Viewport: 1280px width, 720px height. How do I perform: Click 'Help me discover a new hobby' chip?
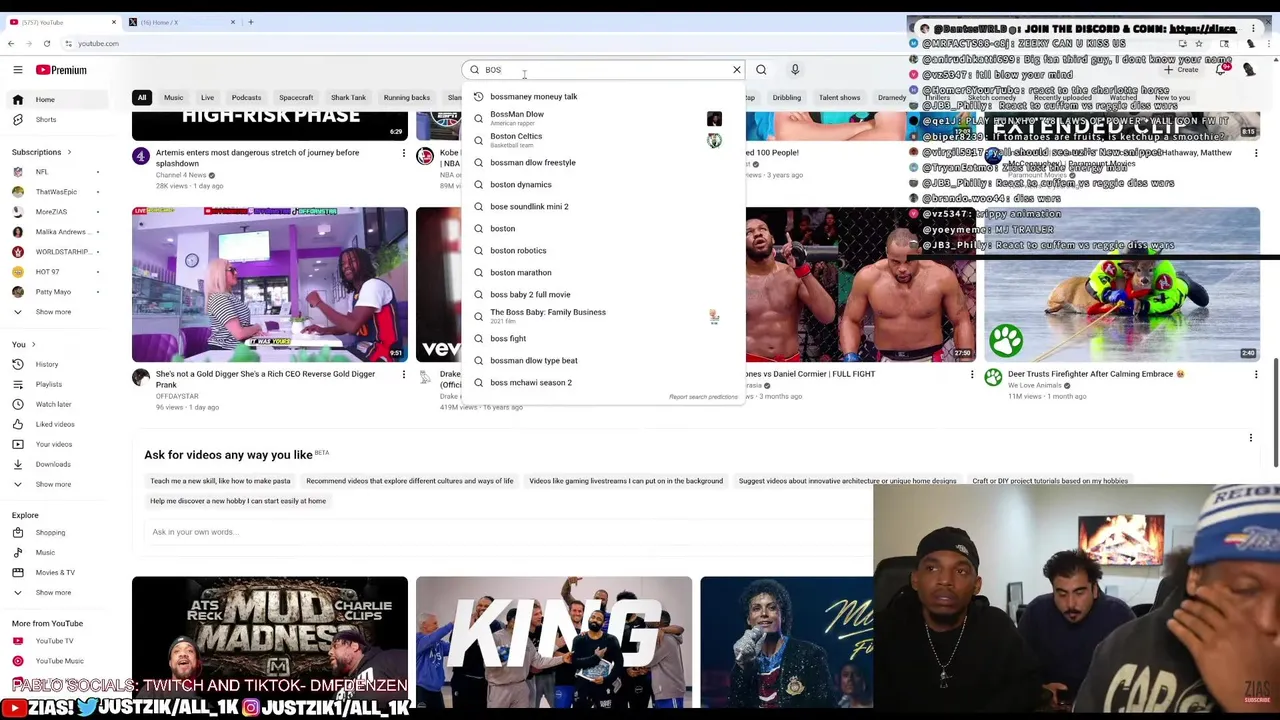238,501
